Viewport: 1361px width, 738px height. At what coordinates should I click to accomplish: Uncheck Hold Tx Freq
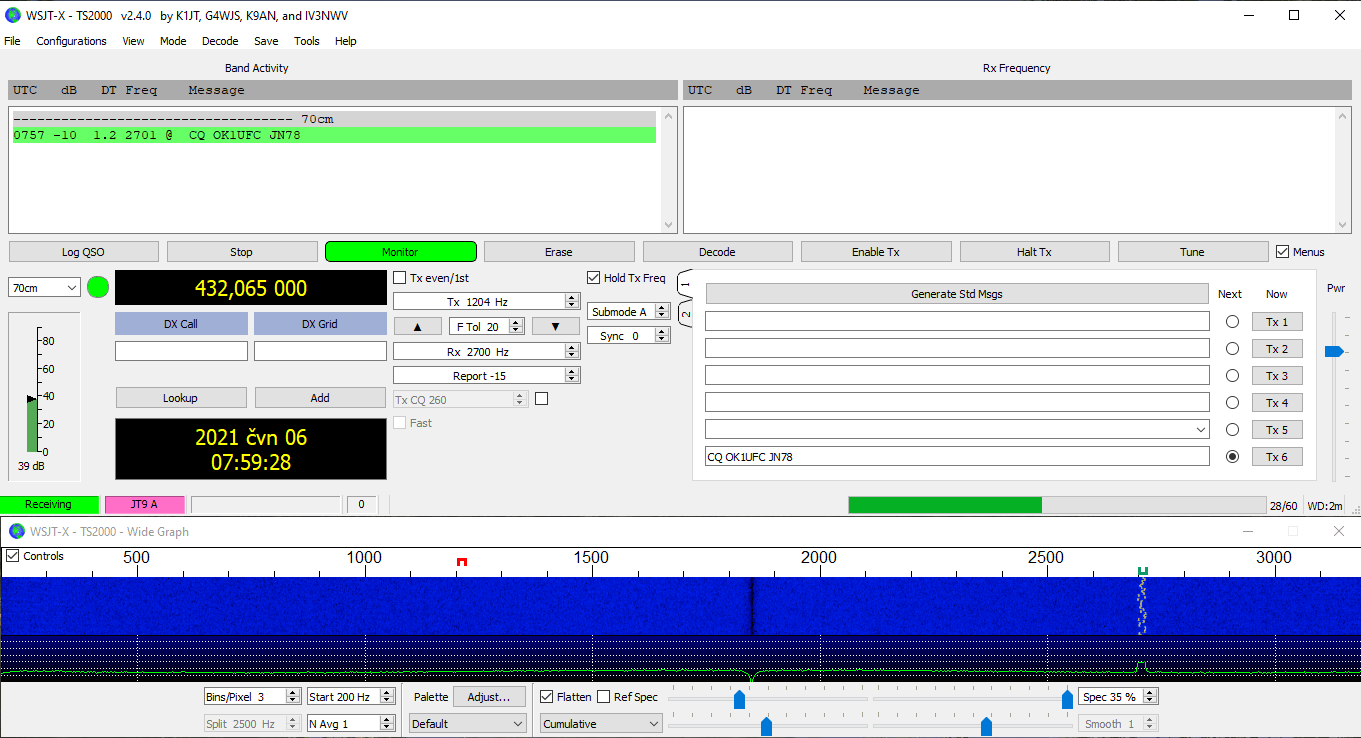(594, 278)
